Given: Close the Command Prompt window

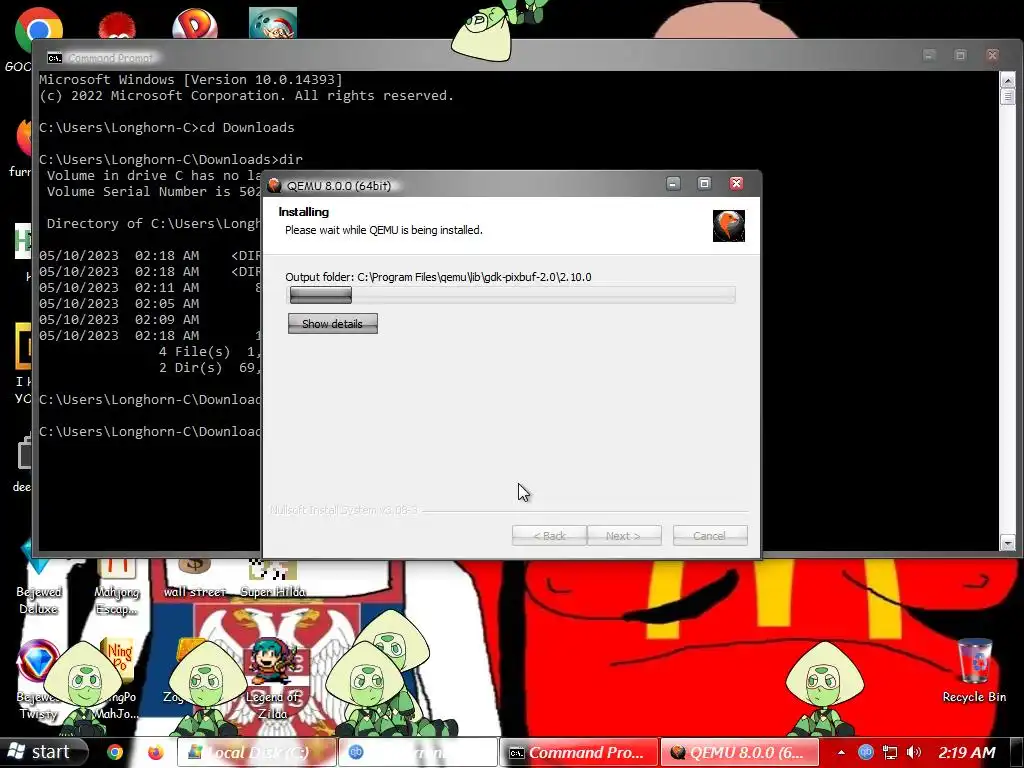Looking at the screenshot, I should pyautogui.click(x=992, y=56).
